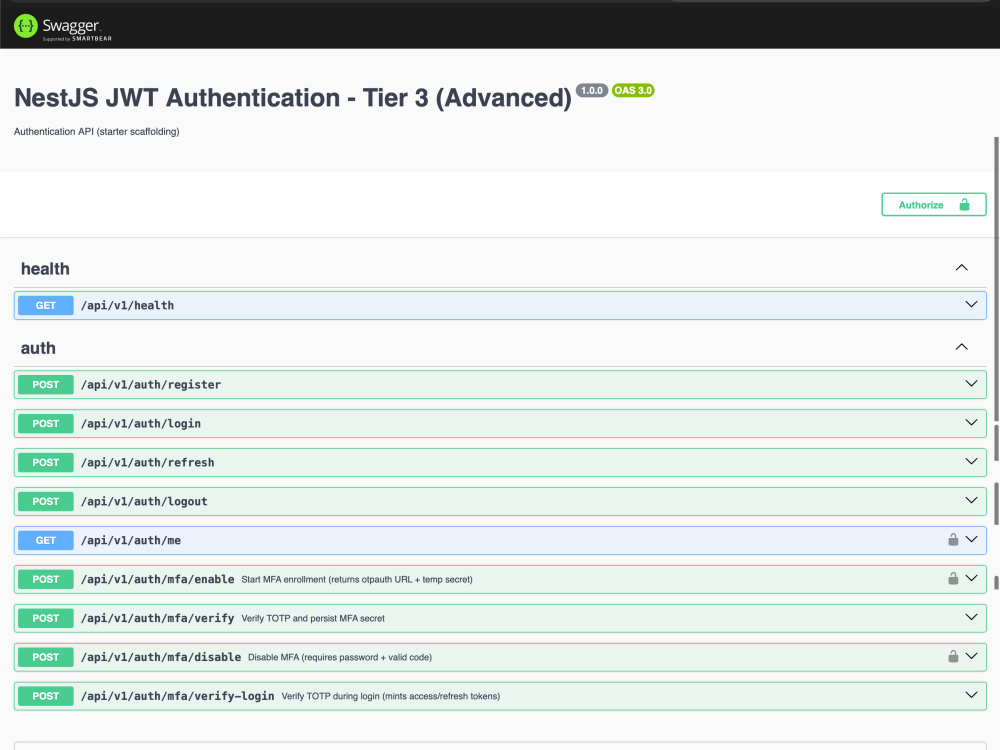Click 'Authentication API (starter scaffolding)' description
Image resolution: width=1000 pixels, height=750 pixels.
[97, 131]
